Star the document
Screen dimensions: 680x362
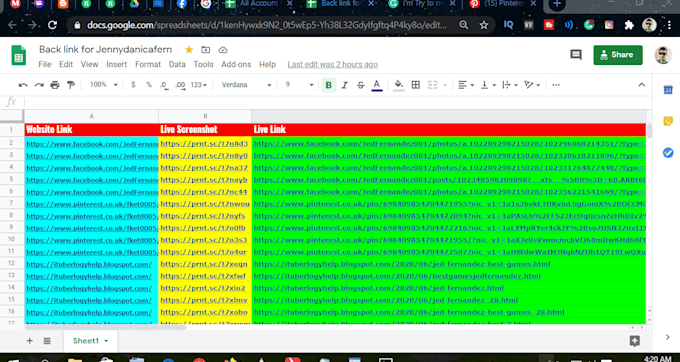click(189, 50)
